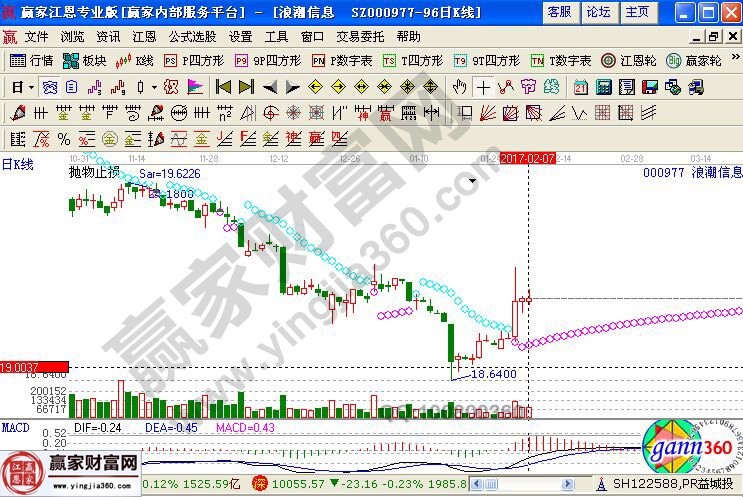Click the 客服 button

[560, 12]
